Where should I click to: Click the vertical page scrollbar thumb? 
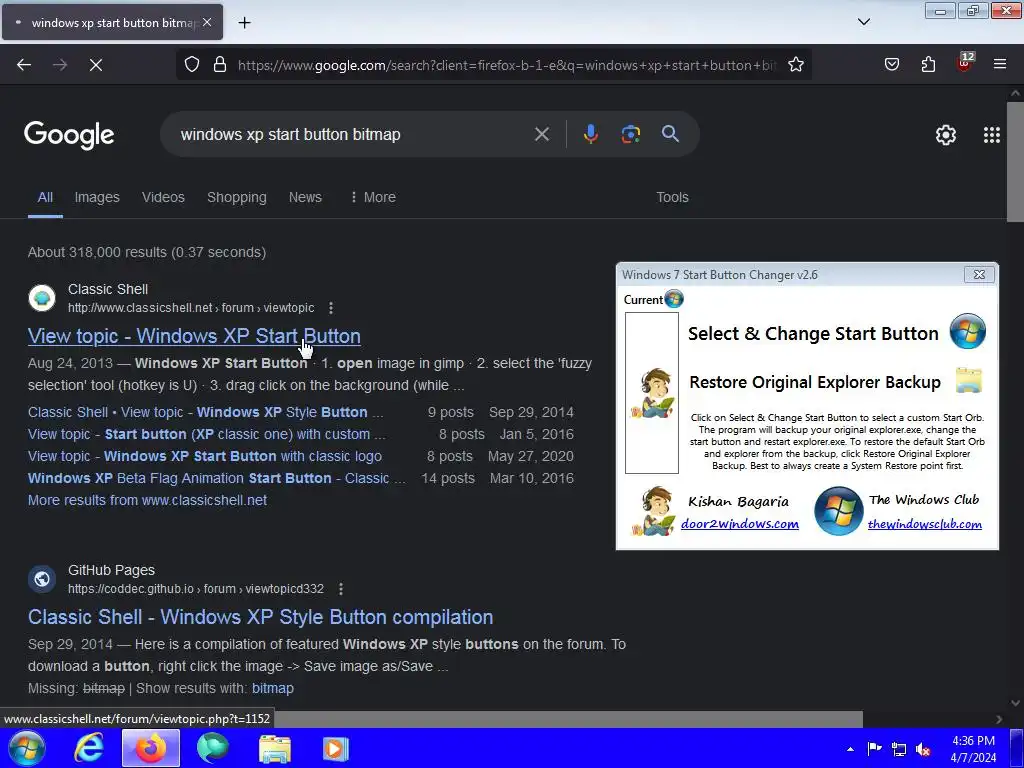[1015, 162]
